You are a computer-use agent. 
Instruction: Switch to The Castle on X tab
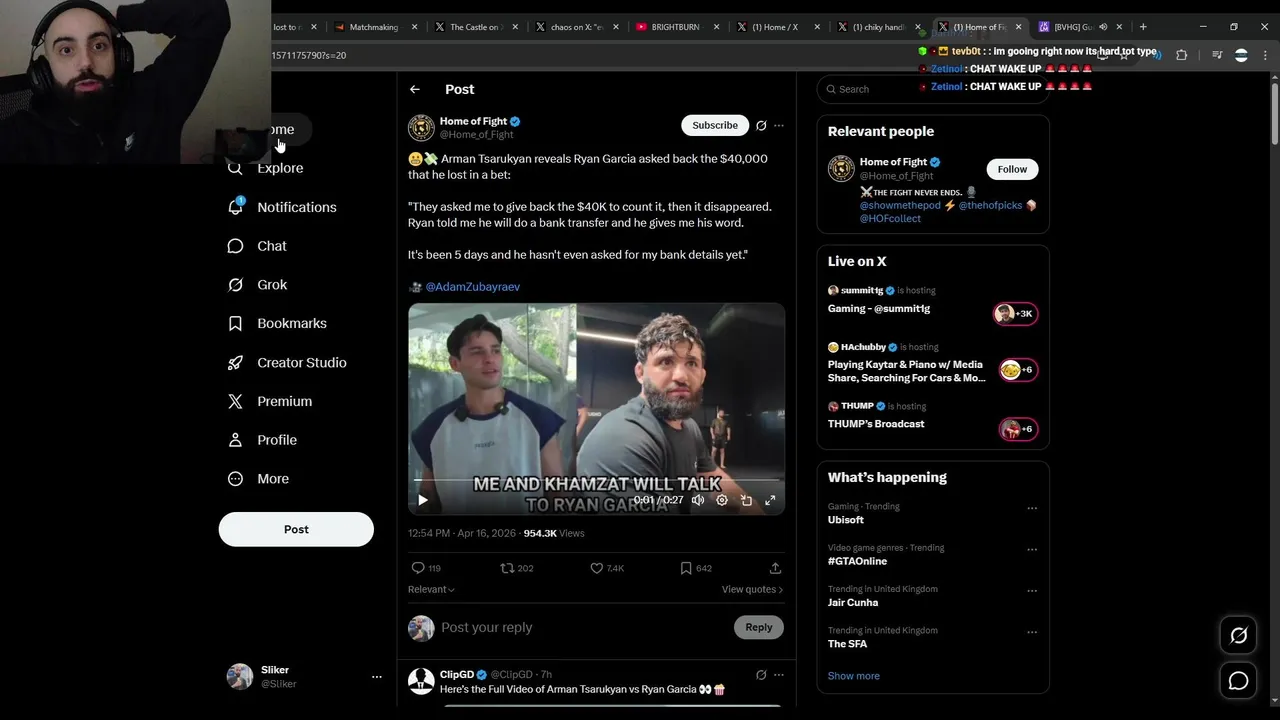[475, 27]
